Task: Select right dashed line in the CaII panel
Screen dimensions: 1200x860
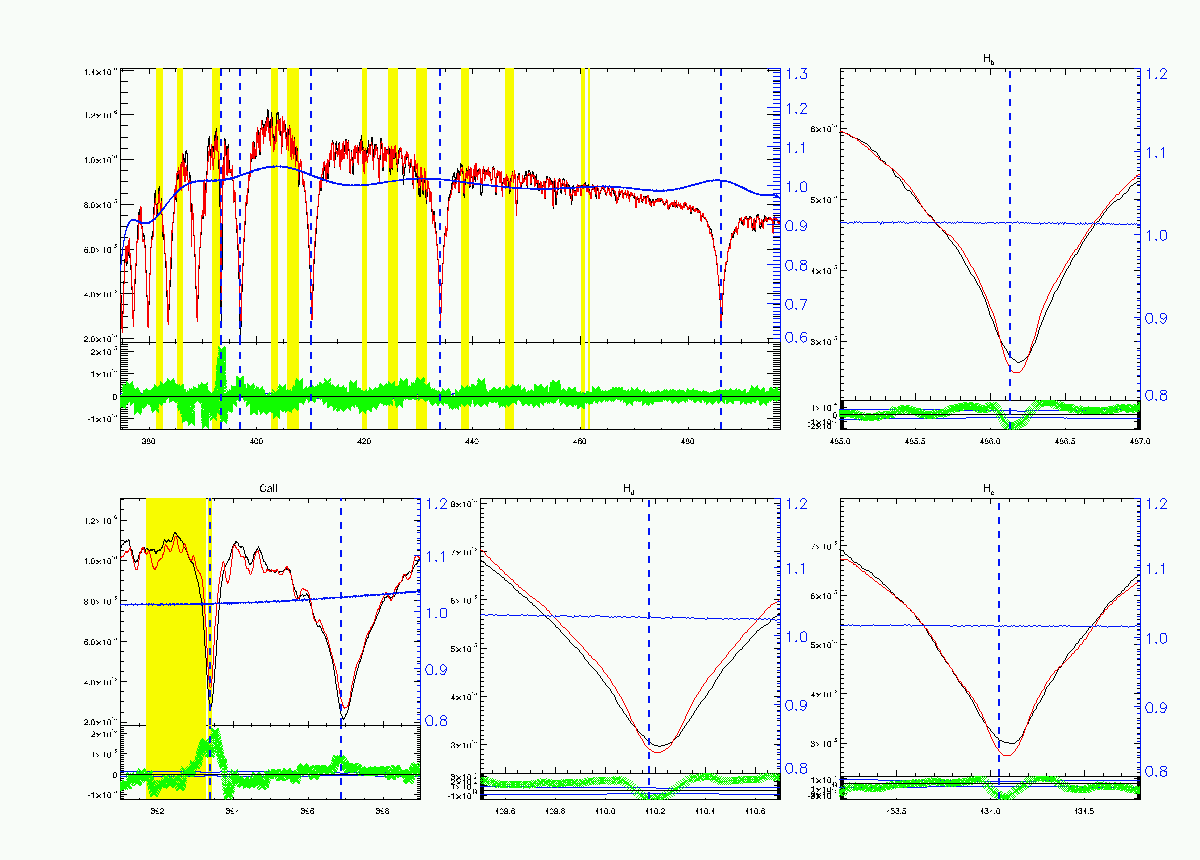Action: [341, 647]
